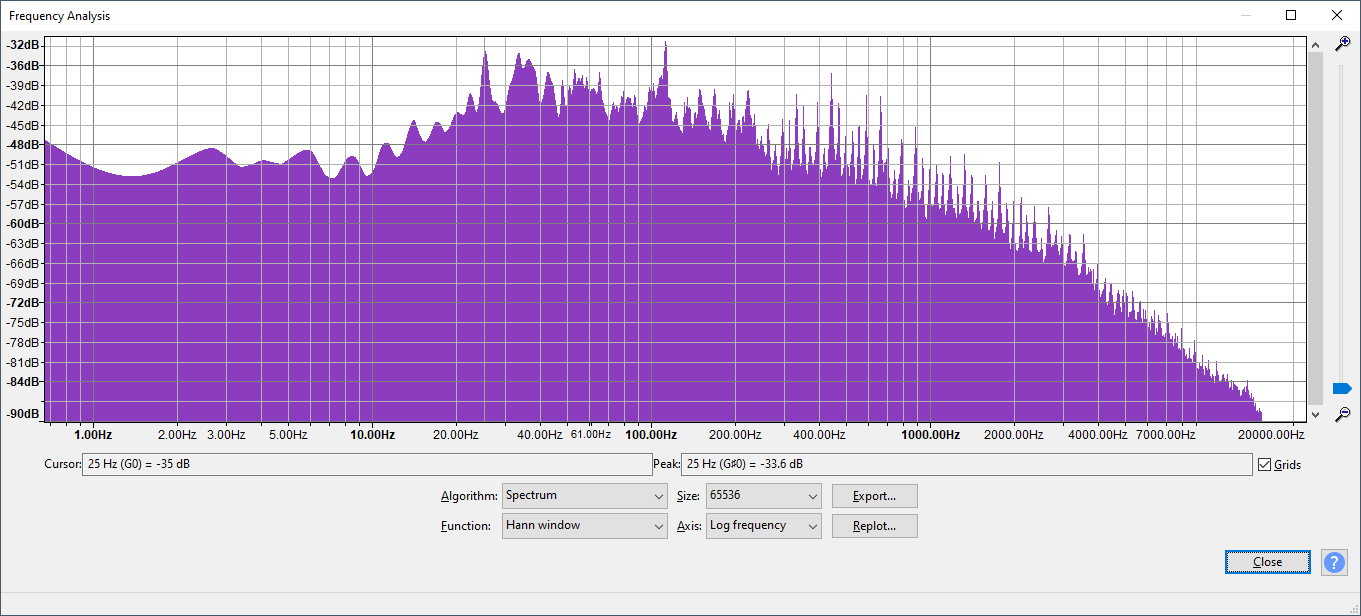
Task: Click the Export... button
Action: click(874, 496)
